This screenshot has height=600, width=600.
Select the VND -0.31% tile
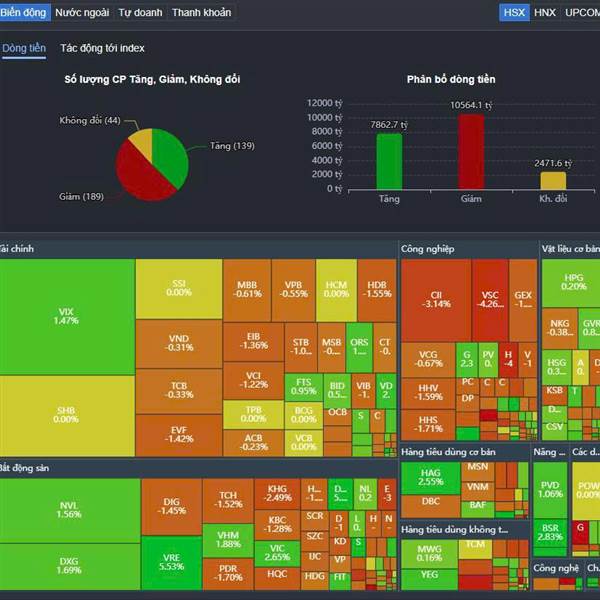click(x=179, y=343)
